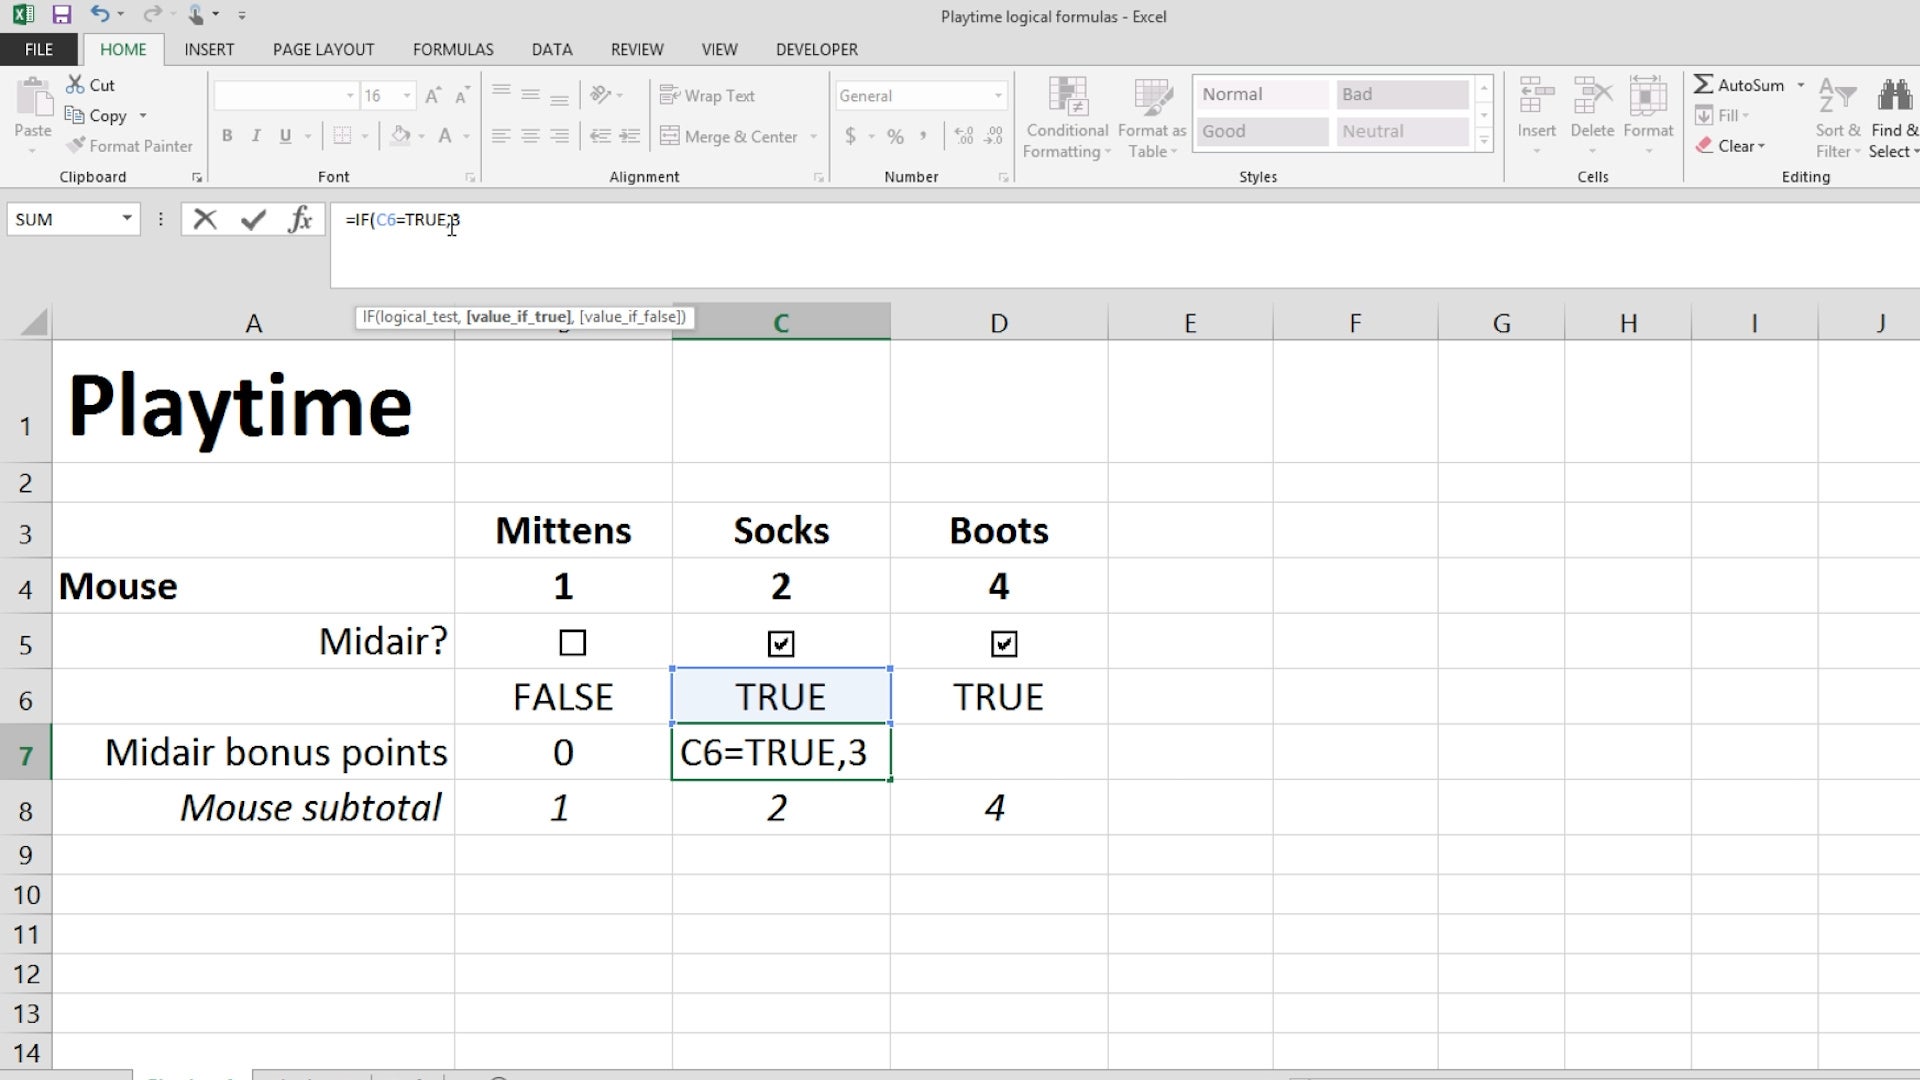The height and width of the screenshot is (1080, 1920).
Task: Toggle Italic formatting in Font group
Action: 256,136
